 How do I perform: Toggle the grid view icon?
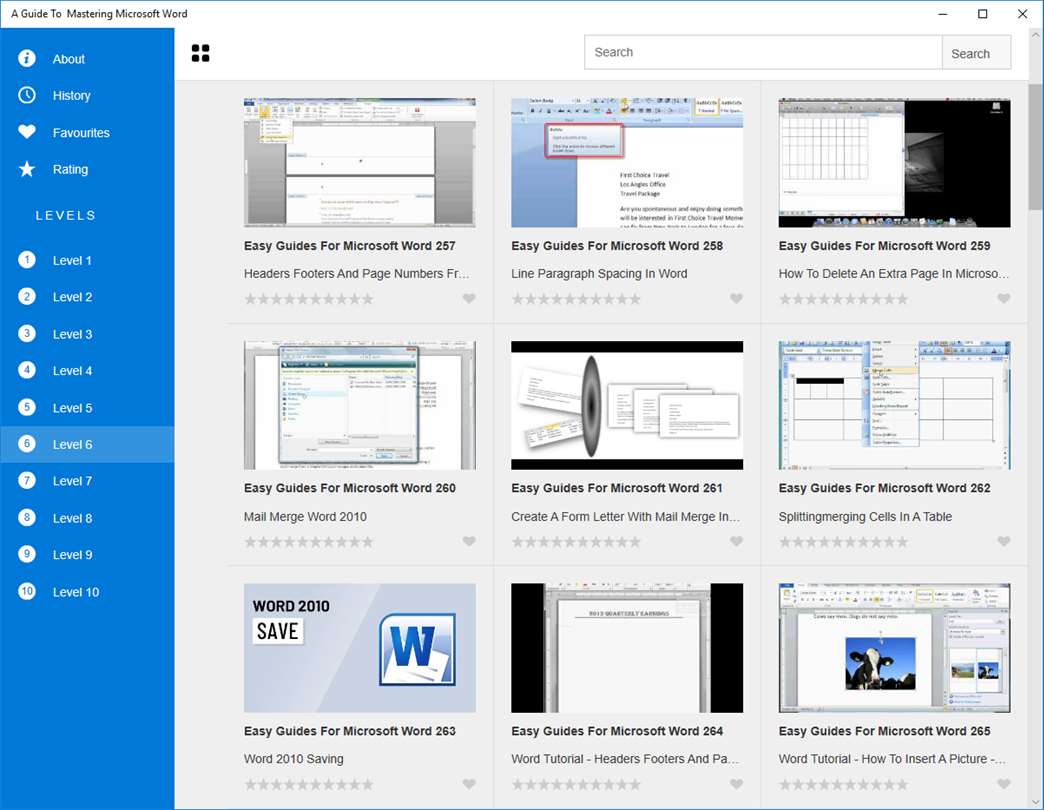pos(200,53)
